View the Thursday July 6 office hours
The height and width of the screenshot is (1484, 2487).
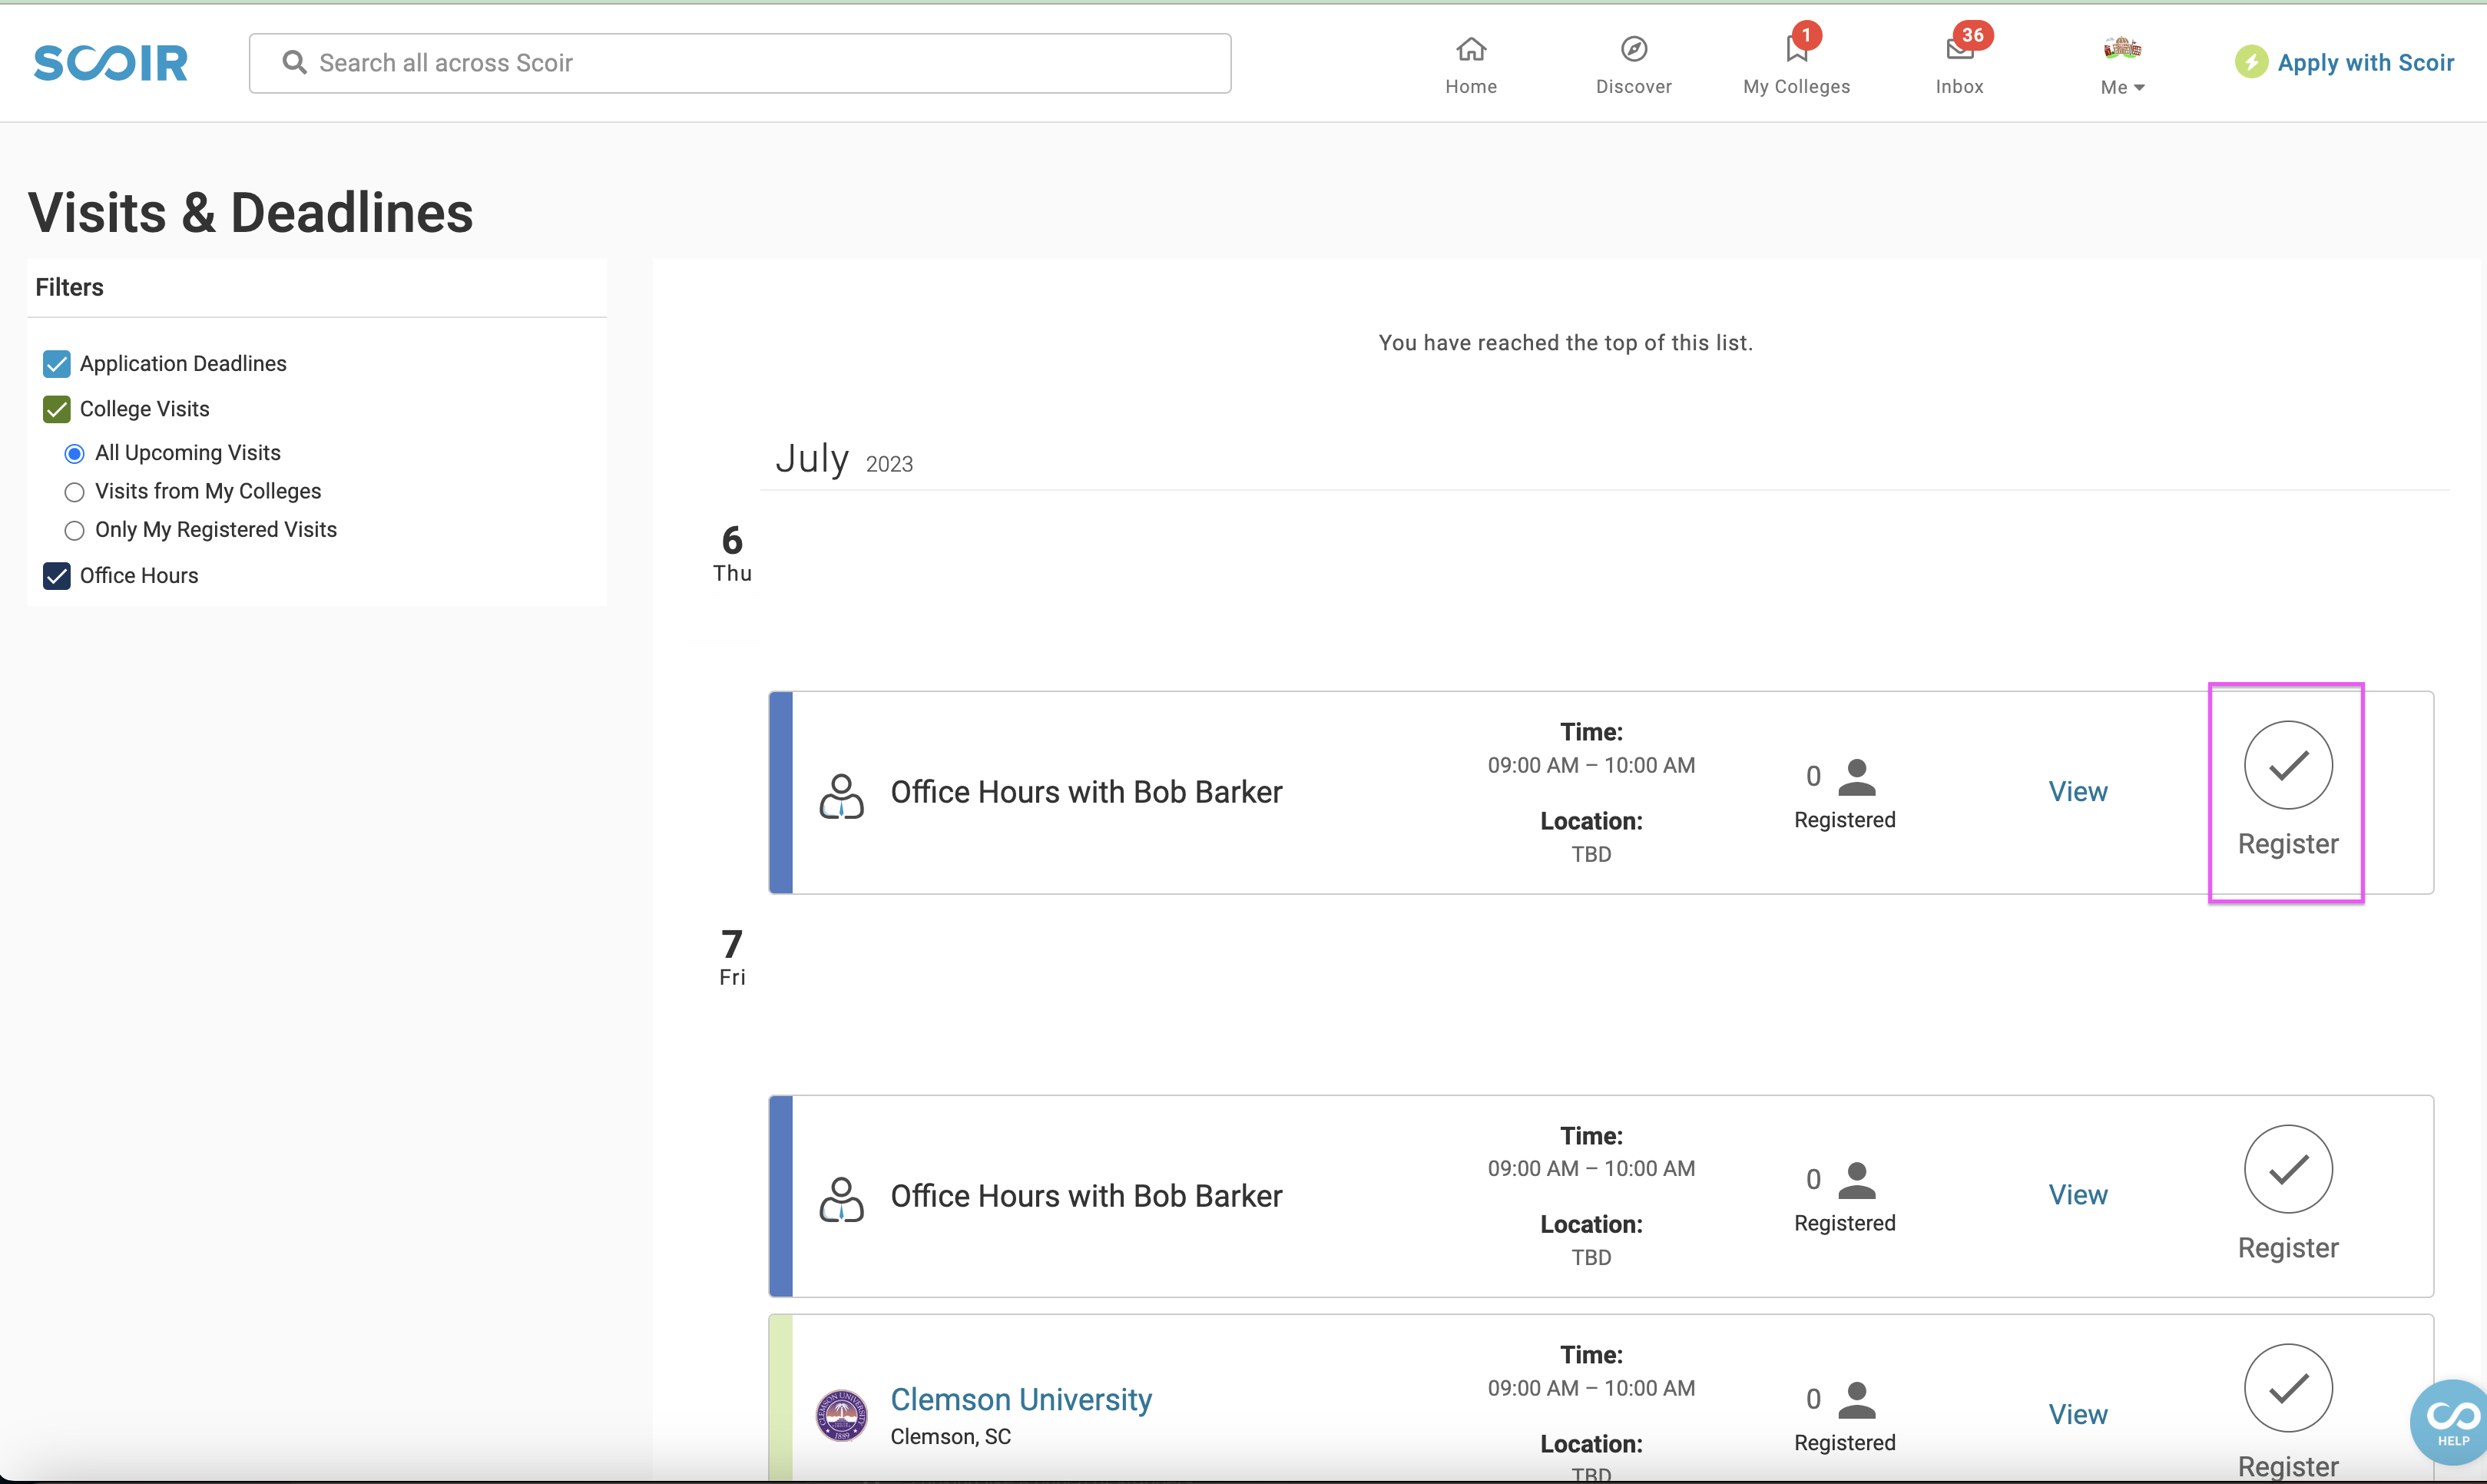pos(2077,791)
